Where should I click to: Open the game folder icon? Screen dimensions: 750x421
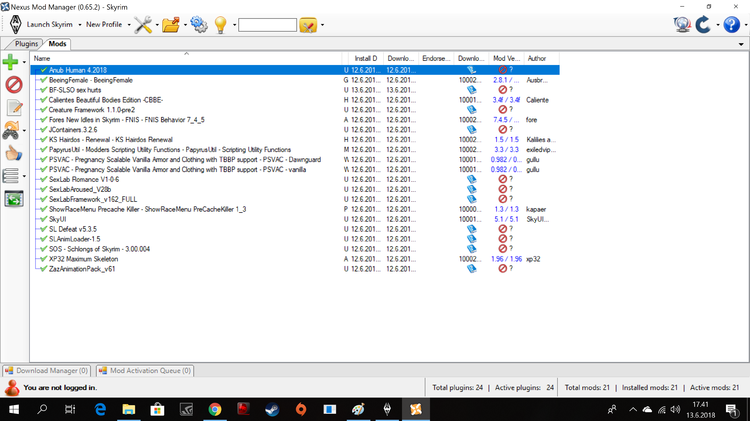click(171, 24)
